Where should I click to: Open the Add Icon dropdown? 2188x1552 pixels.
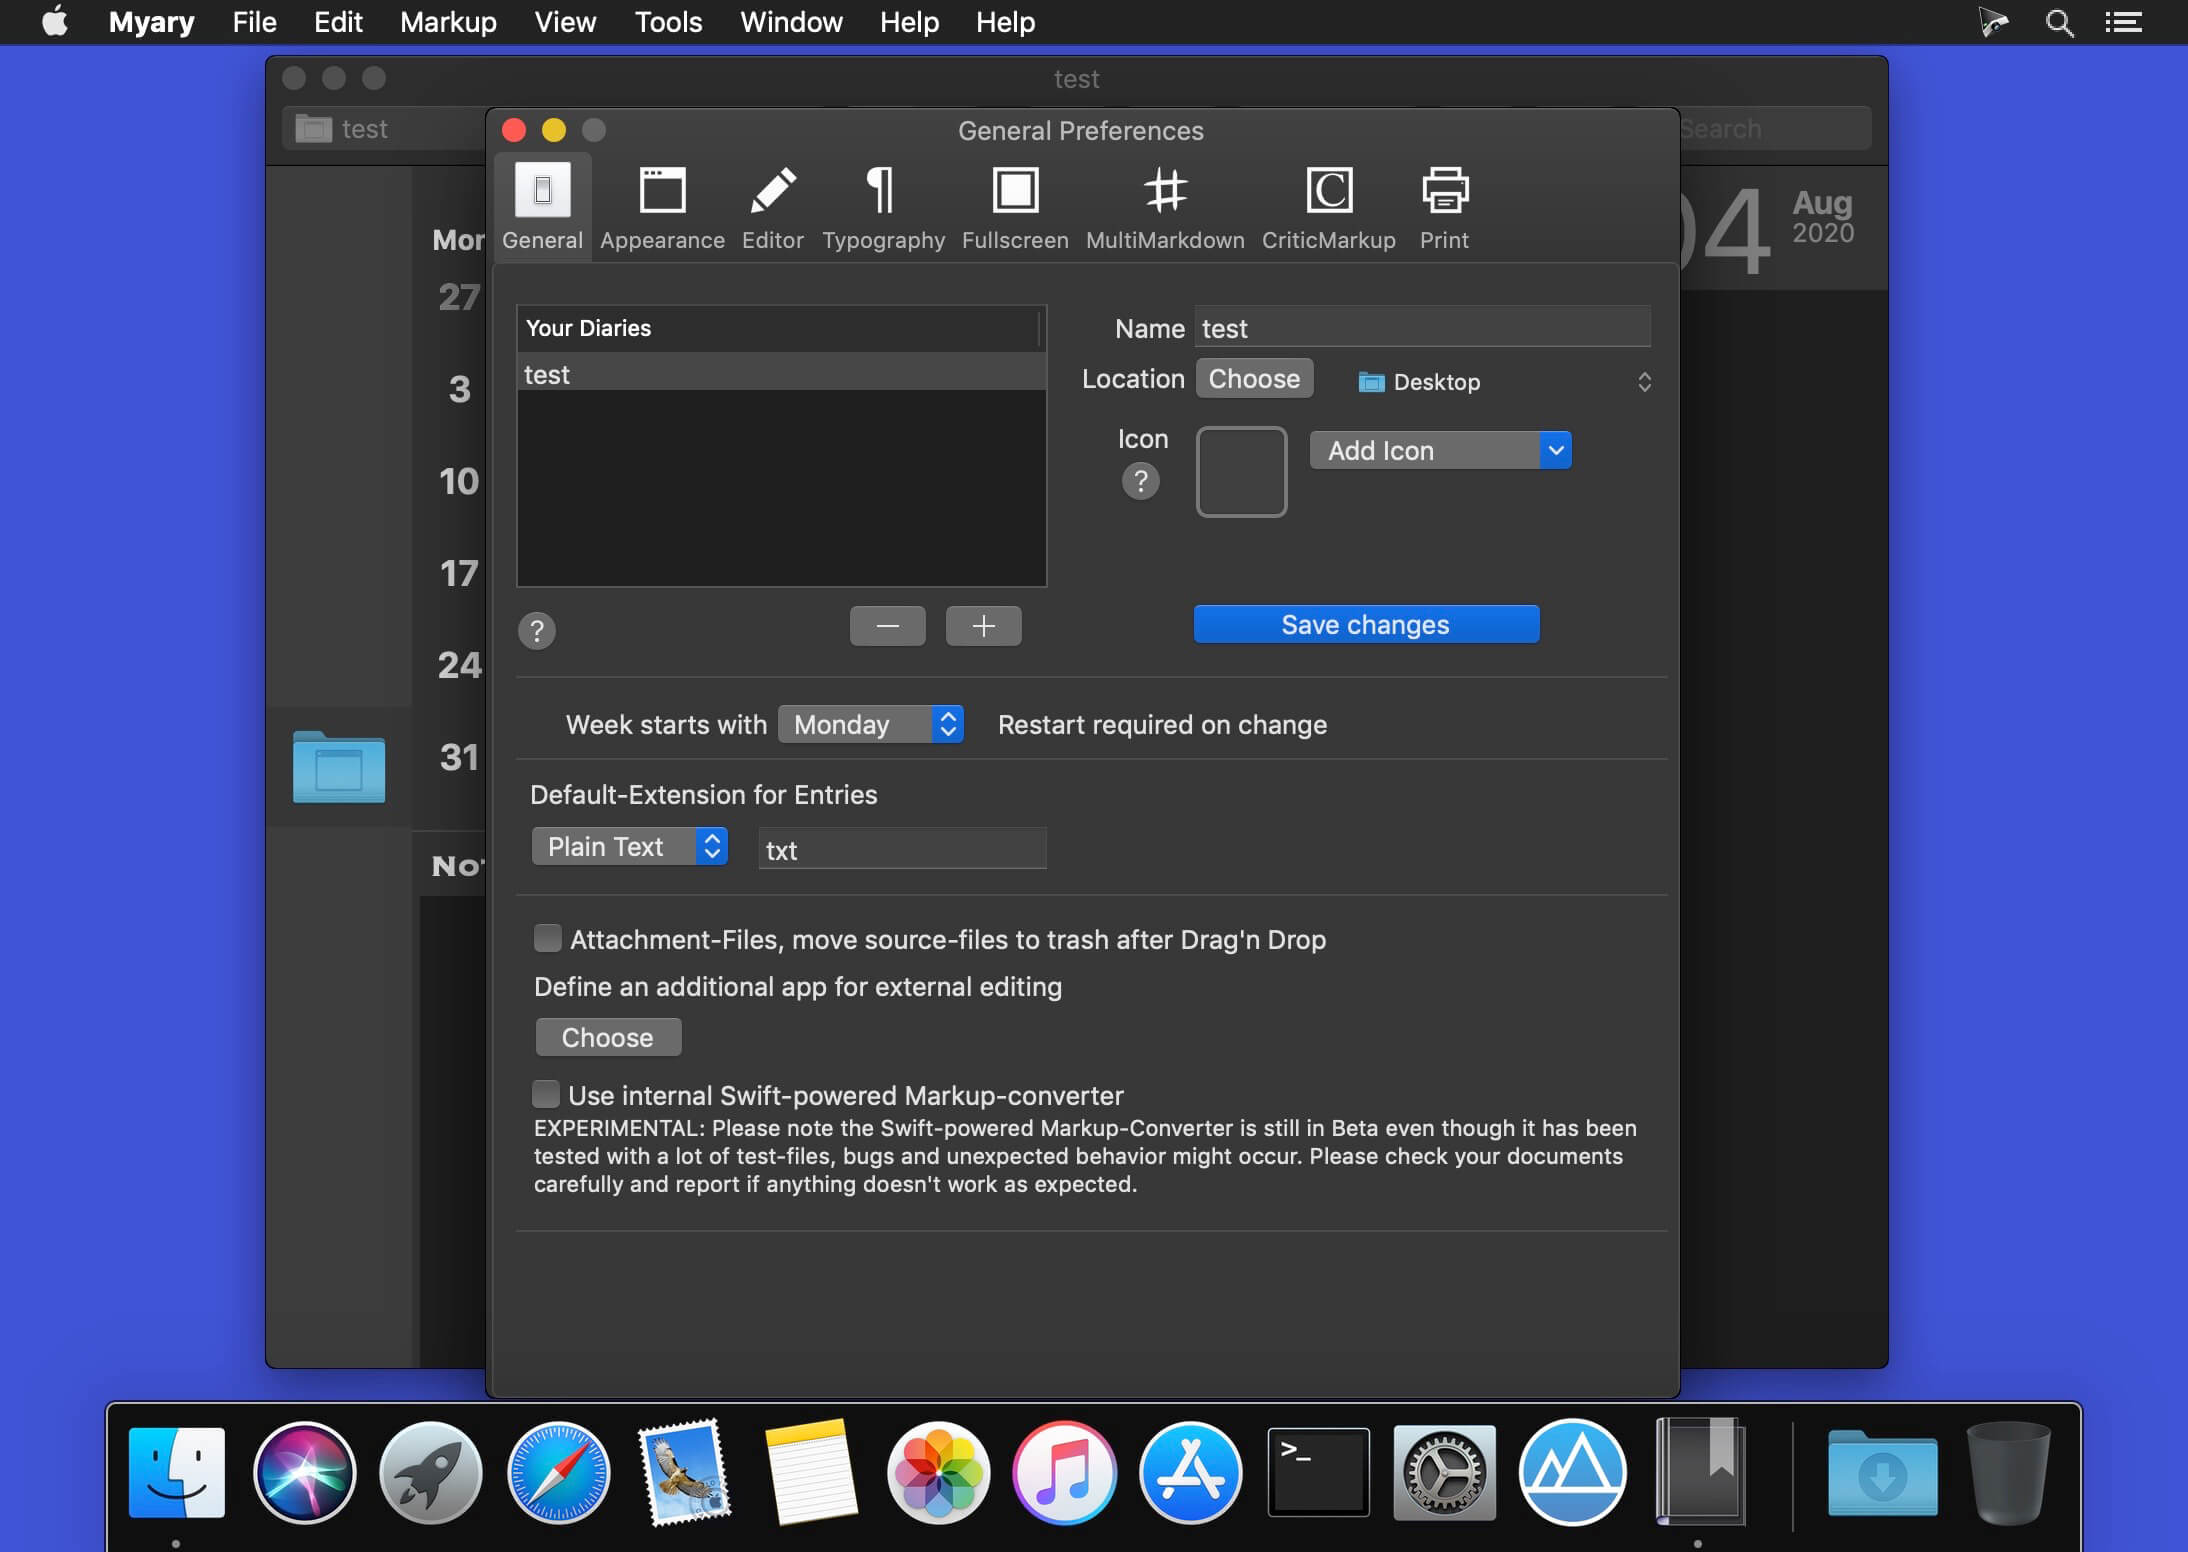click(1440, 451)
